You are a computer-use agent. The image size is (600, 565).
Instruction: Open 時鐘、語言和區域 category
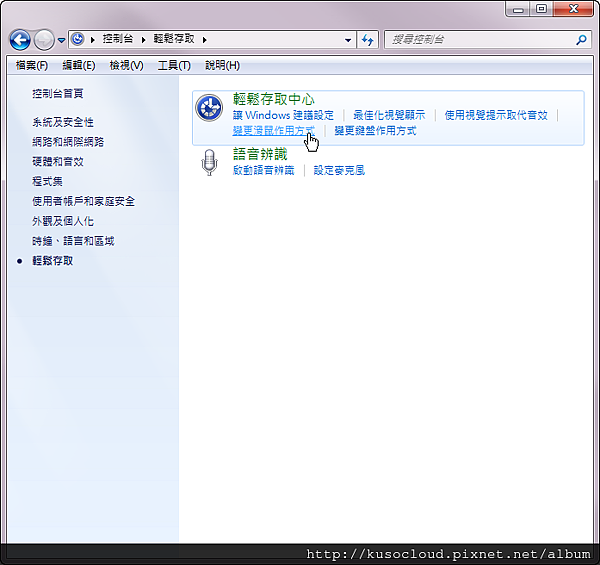73,241
